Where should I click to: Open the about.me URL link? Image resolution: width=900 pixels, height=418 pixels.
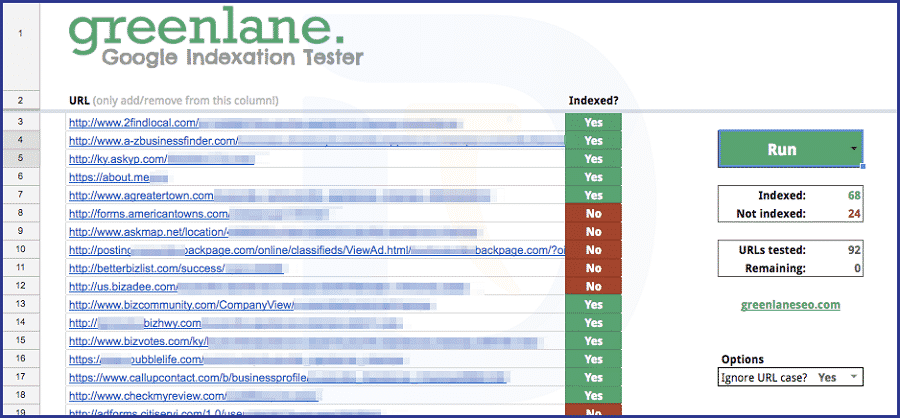coord(118,177)
